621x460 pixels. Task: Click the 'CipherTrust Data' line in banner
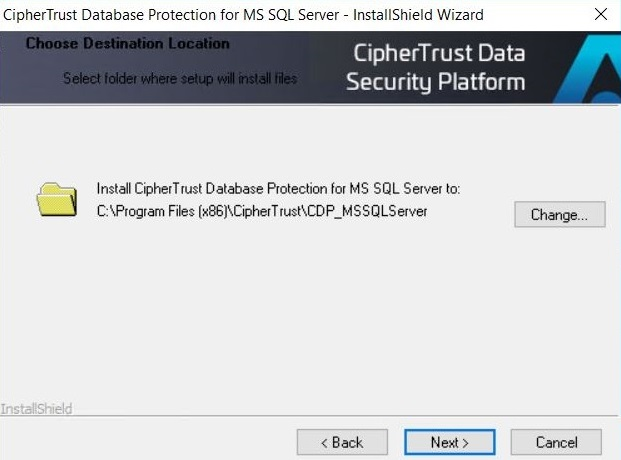tap(439, 53)
